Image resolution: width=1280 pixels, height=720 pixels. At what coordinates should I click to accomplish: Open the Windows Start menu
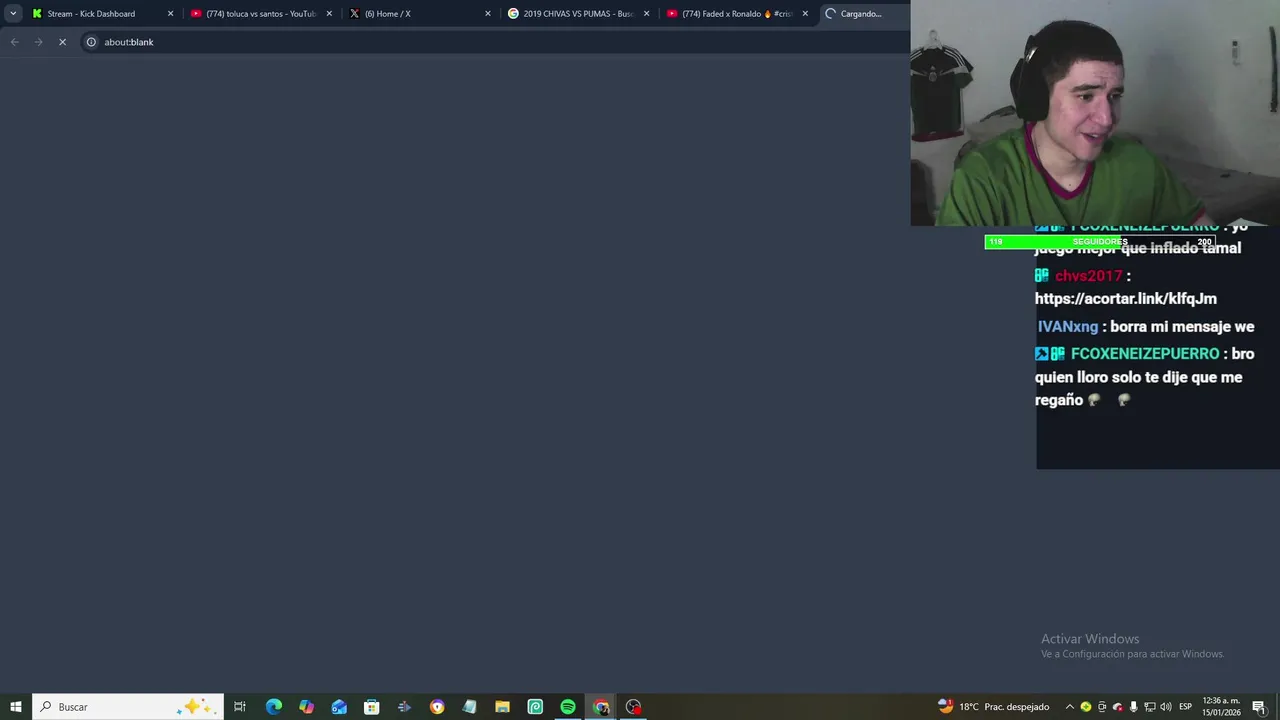[x=16, y=707]
